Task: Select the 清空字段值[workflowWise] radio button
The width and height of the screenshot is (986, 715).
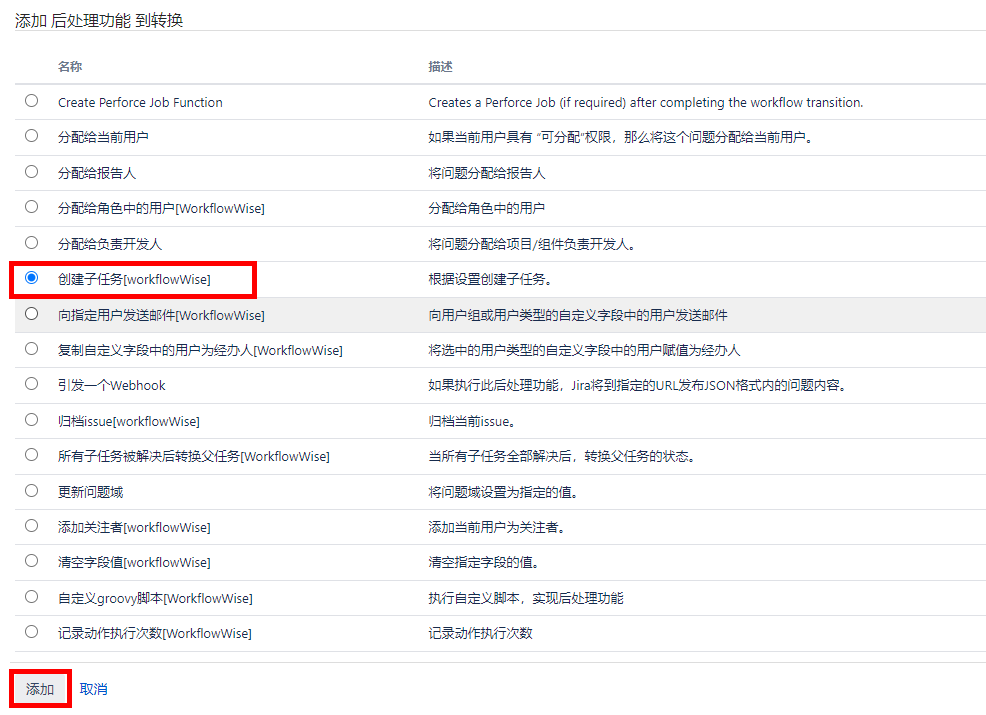Action: (x=32, y=561)
